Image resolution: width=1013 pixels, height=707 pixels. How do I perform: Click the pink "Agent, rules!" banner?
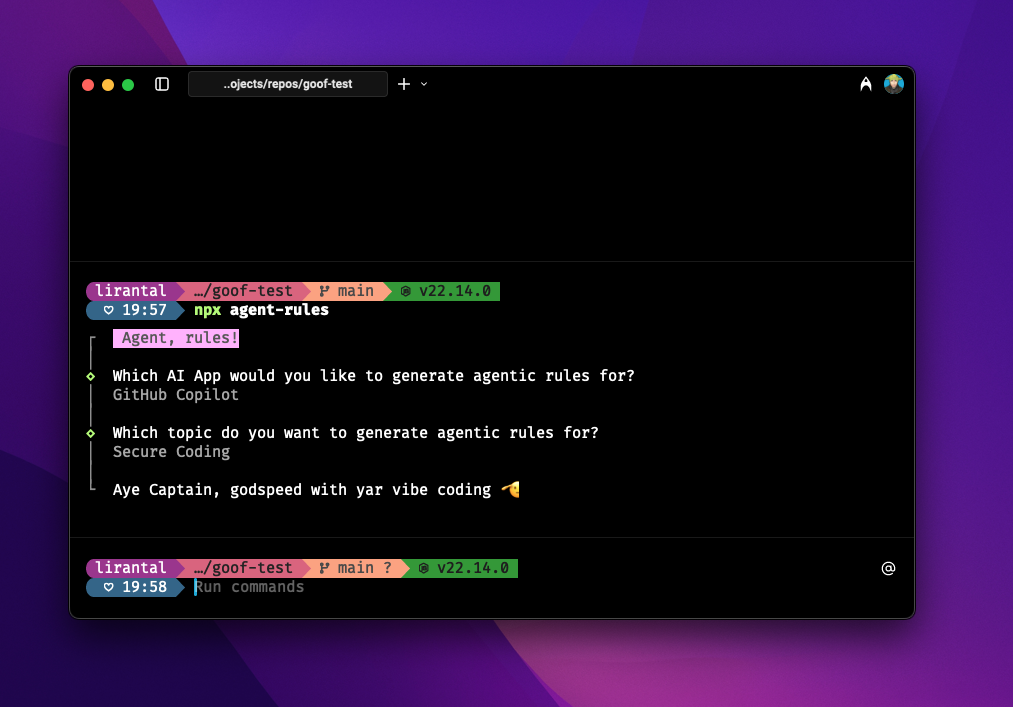coord(176,338)
